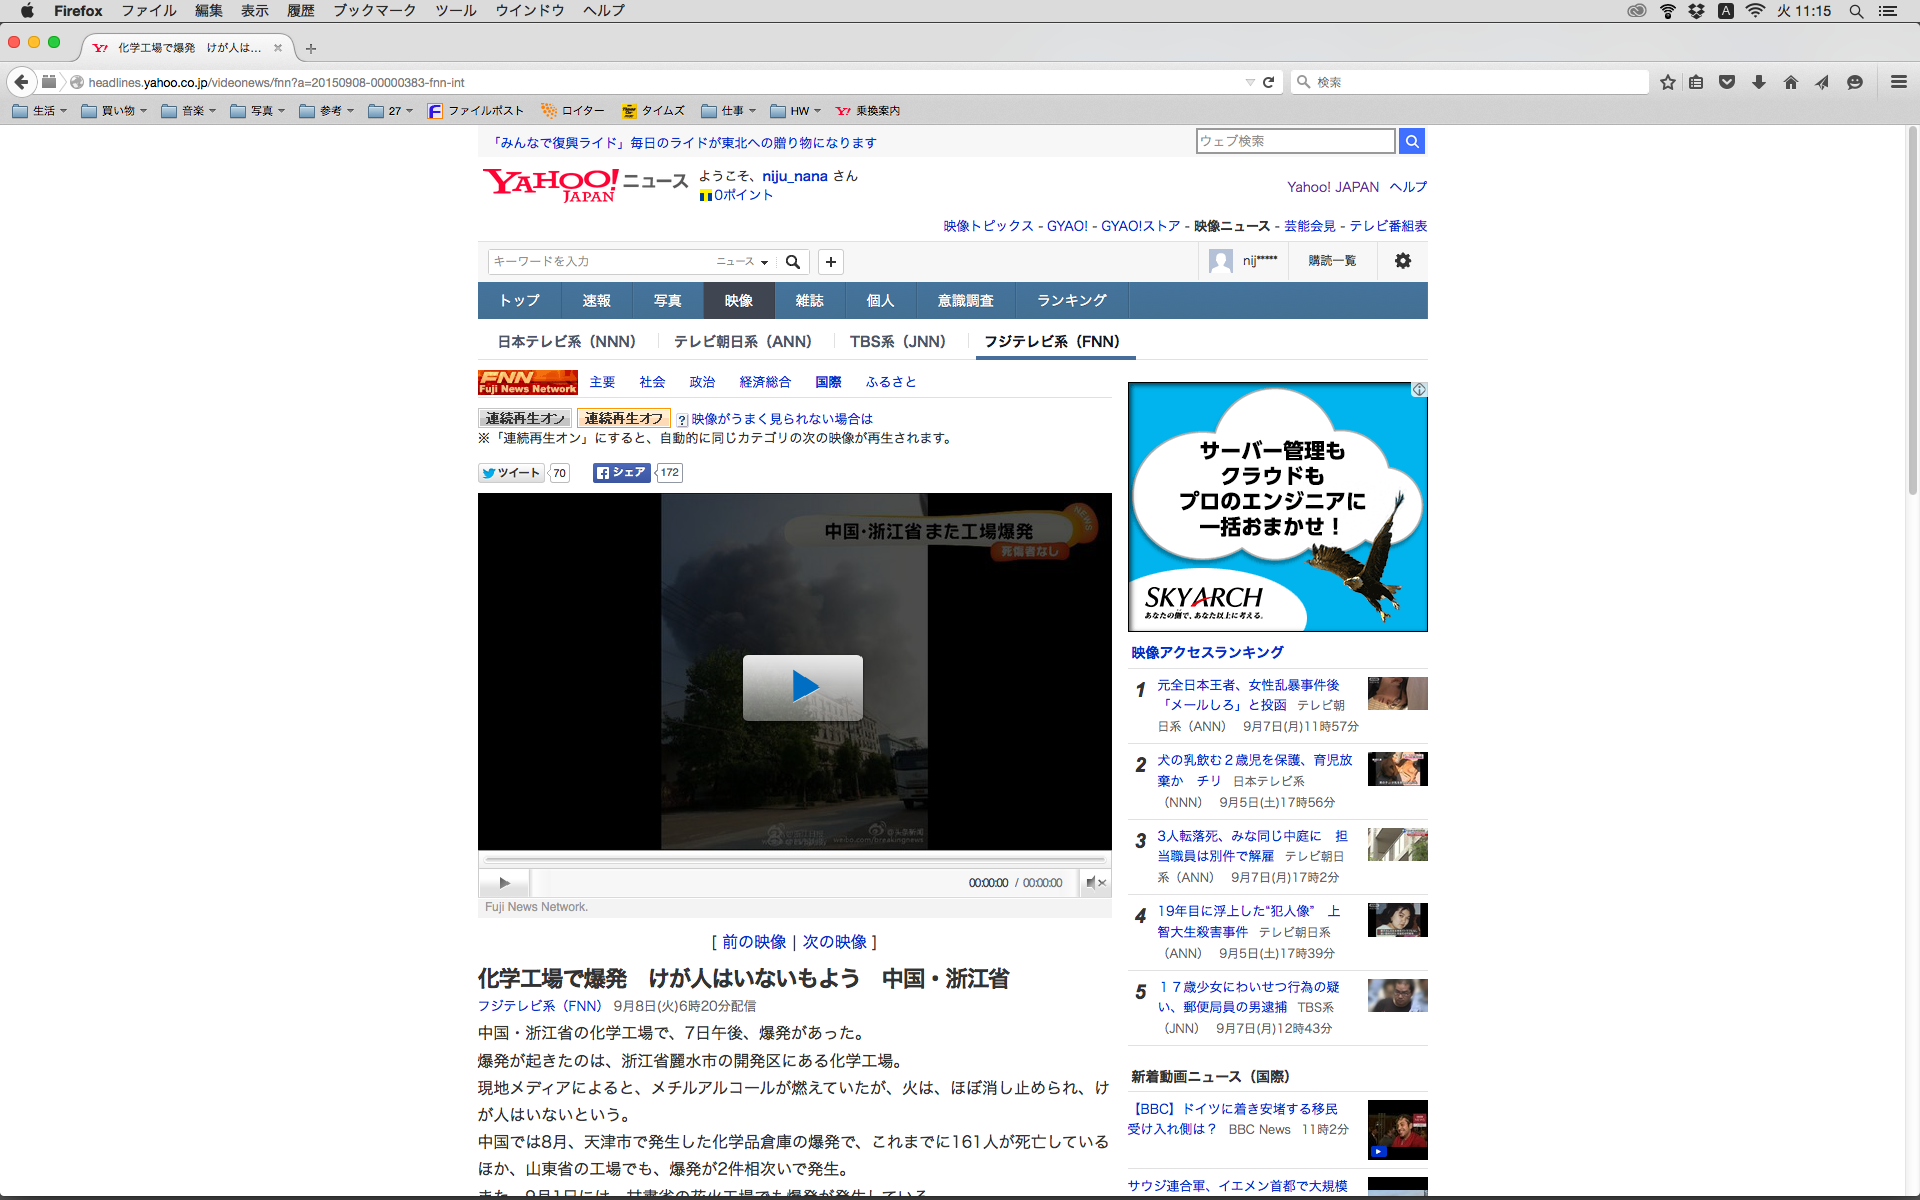
Task: Go to 次の映像 next video link
Action: 834,942
